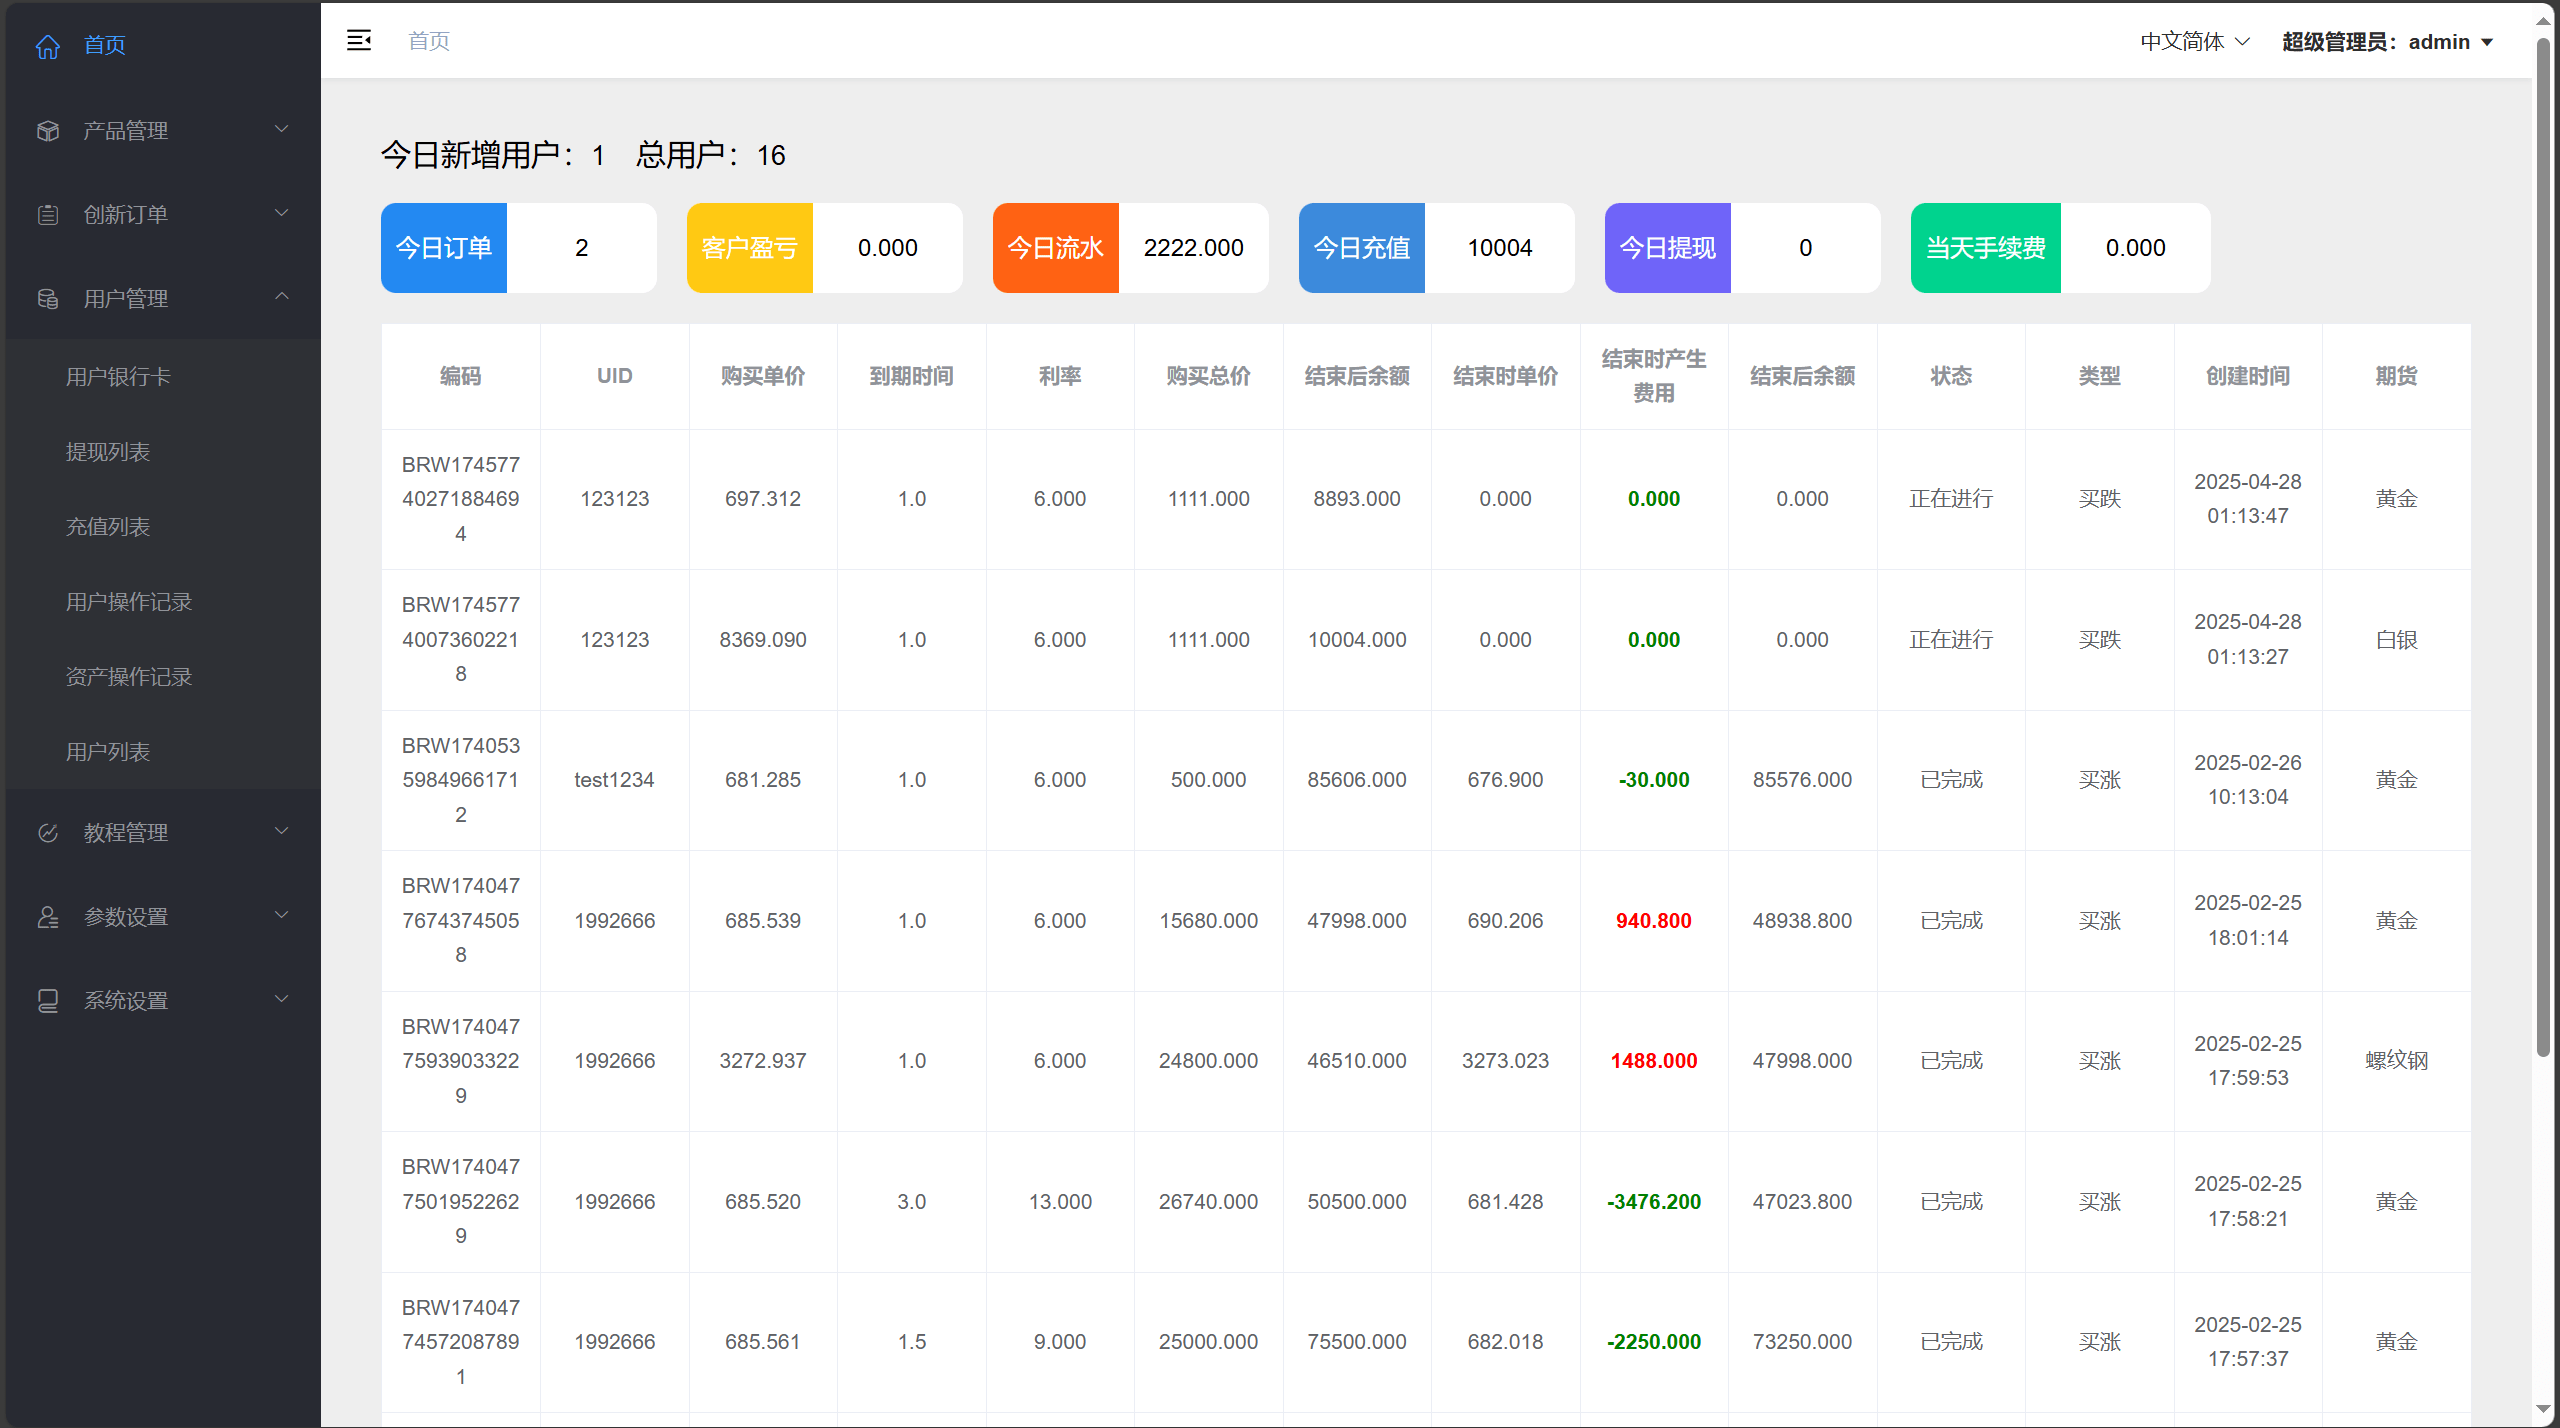
Task: Expand the 系统设置 menu chevron
Action: tap(282, 999)
